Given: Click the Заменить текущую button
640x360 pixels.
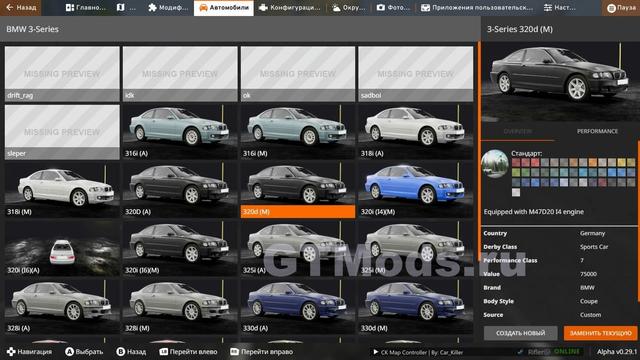Looking at the screenshot, I should tap(600, 333).
